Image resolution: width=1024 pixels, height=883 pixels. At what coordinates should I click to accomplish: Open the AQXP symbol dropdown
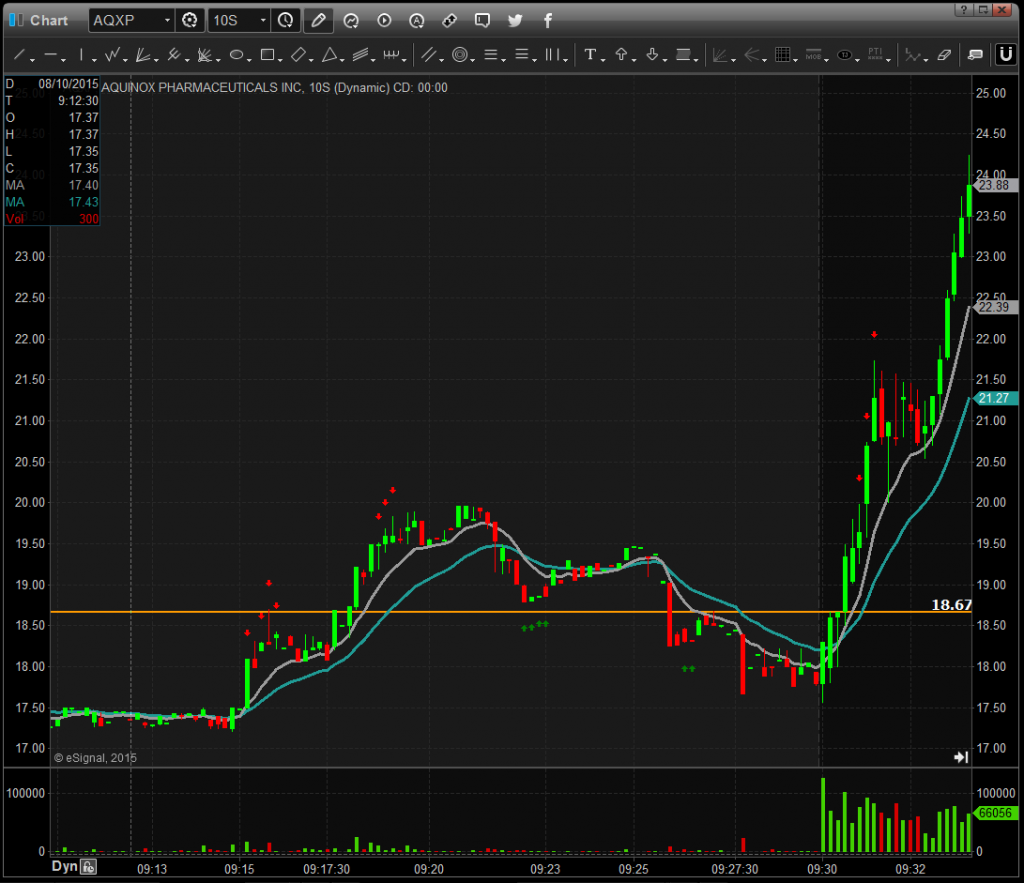(x=167, y=21)
